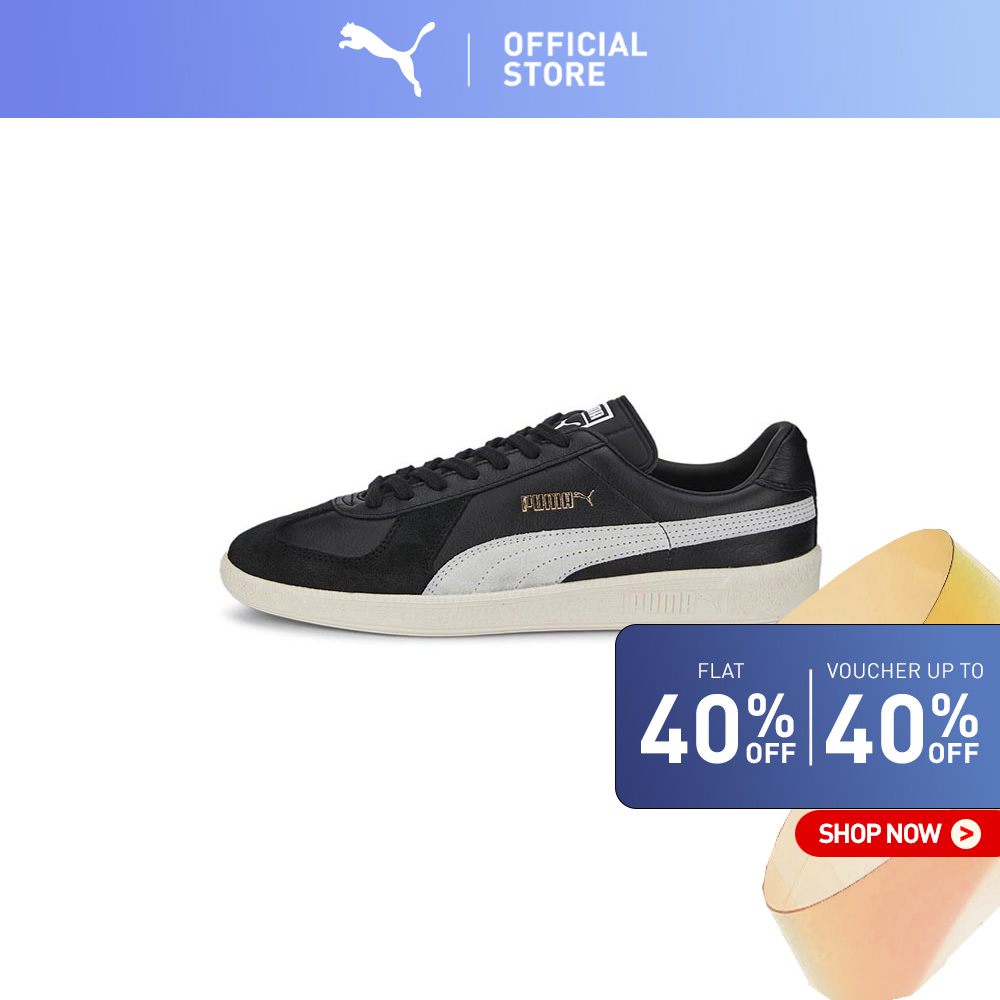Viewport: 1000px width, 1000px height.
Task: Click the SHOP NOW red button
Action: 897,834
